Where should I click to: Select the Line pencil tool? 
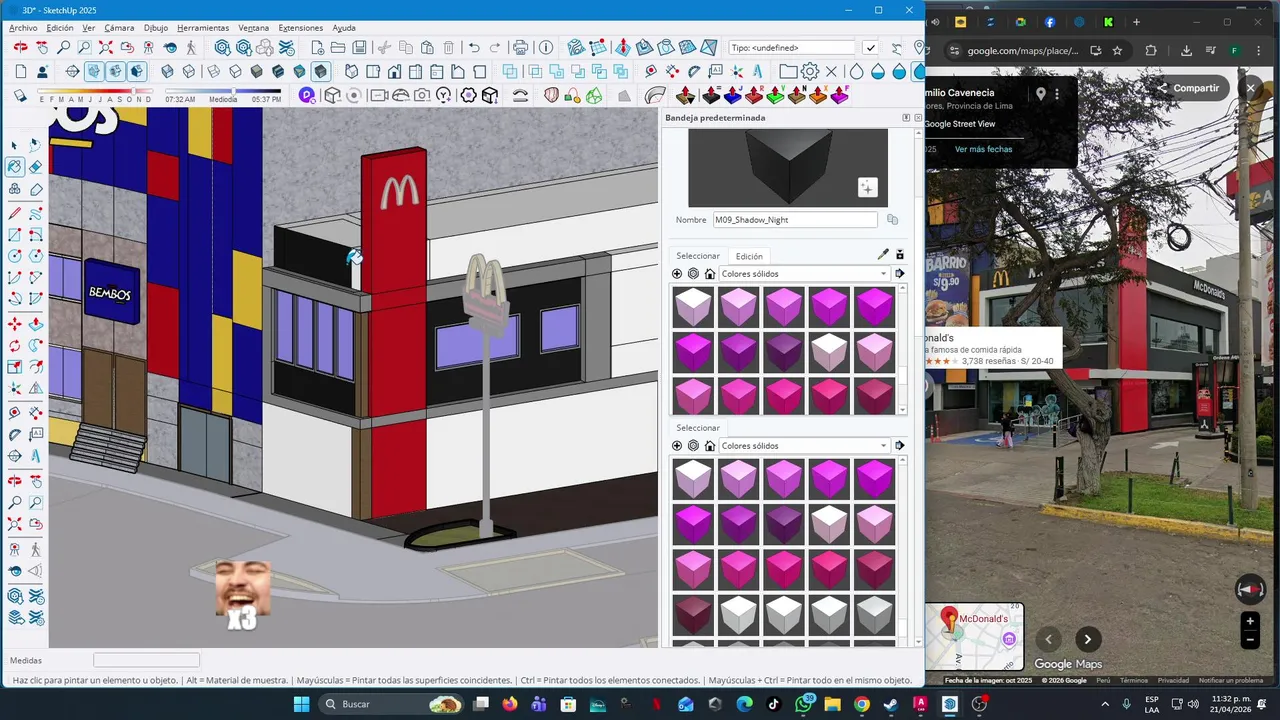tap(15, 213)
